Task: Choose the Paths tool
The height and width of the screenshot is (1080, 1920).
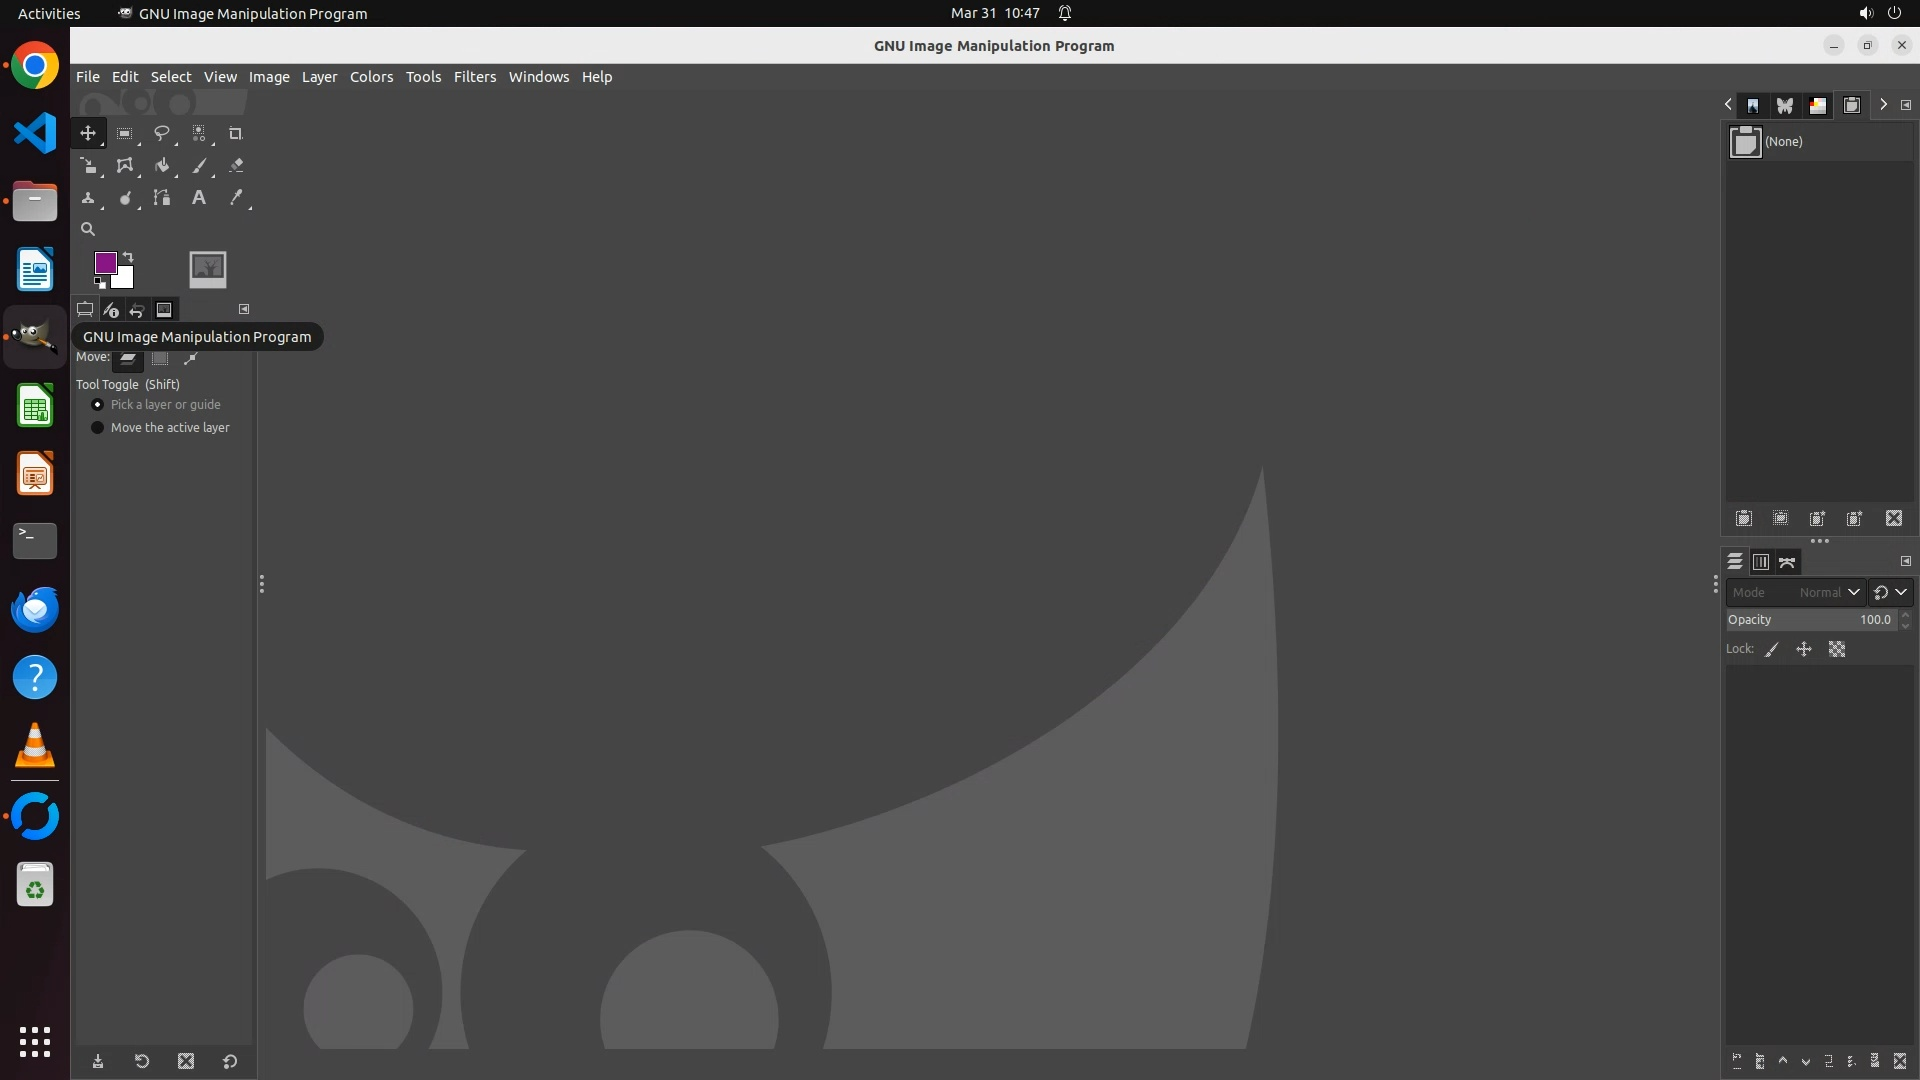Action: 161,198
